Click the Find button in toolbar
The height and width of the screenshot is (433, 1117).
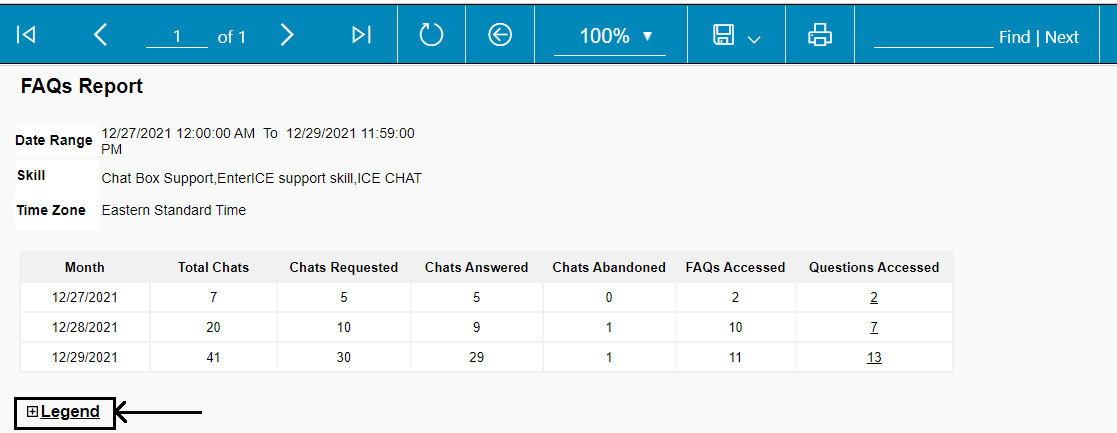click(x=1014, y=37)
